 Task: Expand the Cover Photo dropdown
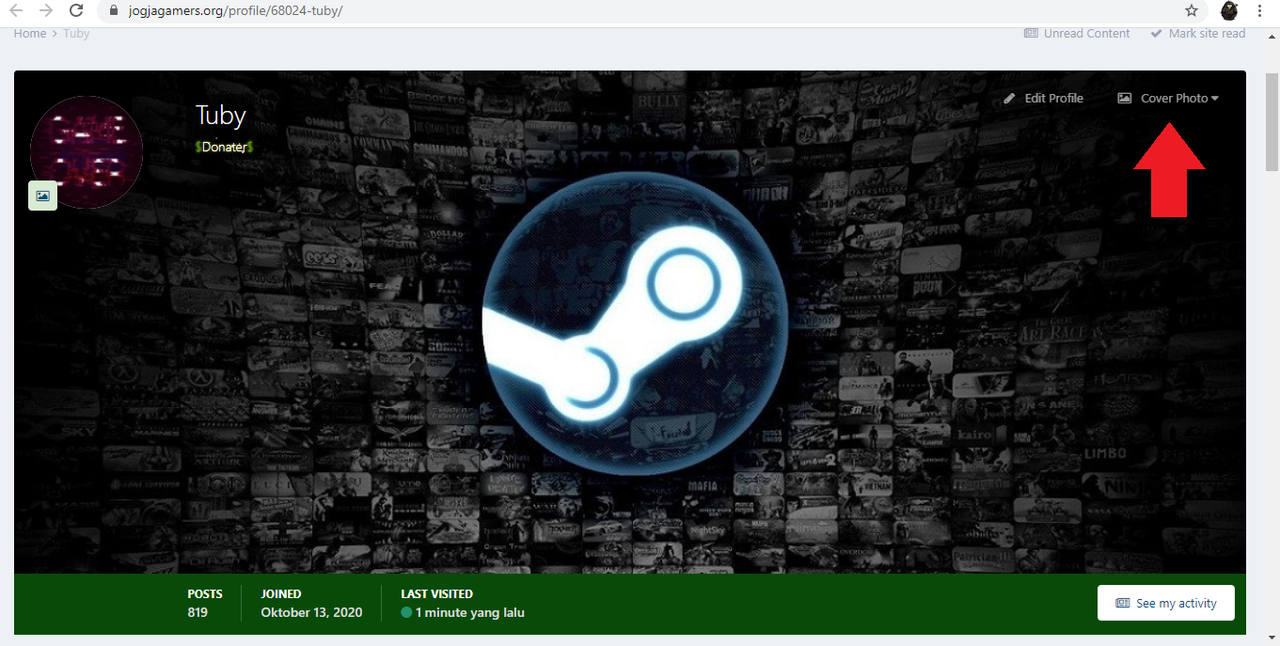pyautogui.click(x=1168, y=98)
